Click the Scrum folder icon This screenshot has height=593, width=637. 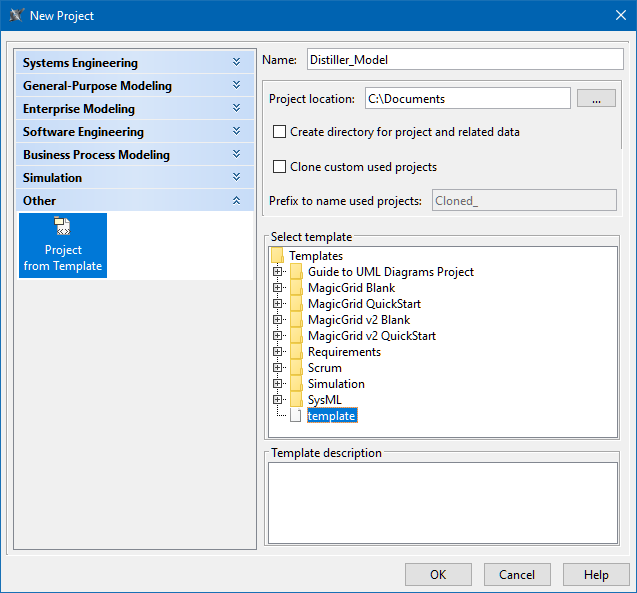tap(296, 368)
